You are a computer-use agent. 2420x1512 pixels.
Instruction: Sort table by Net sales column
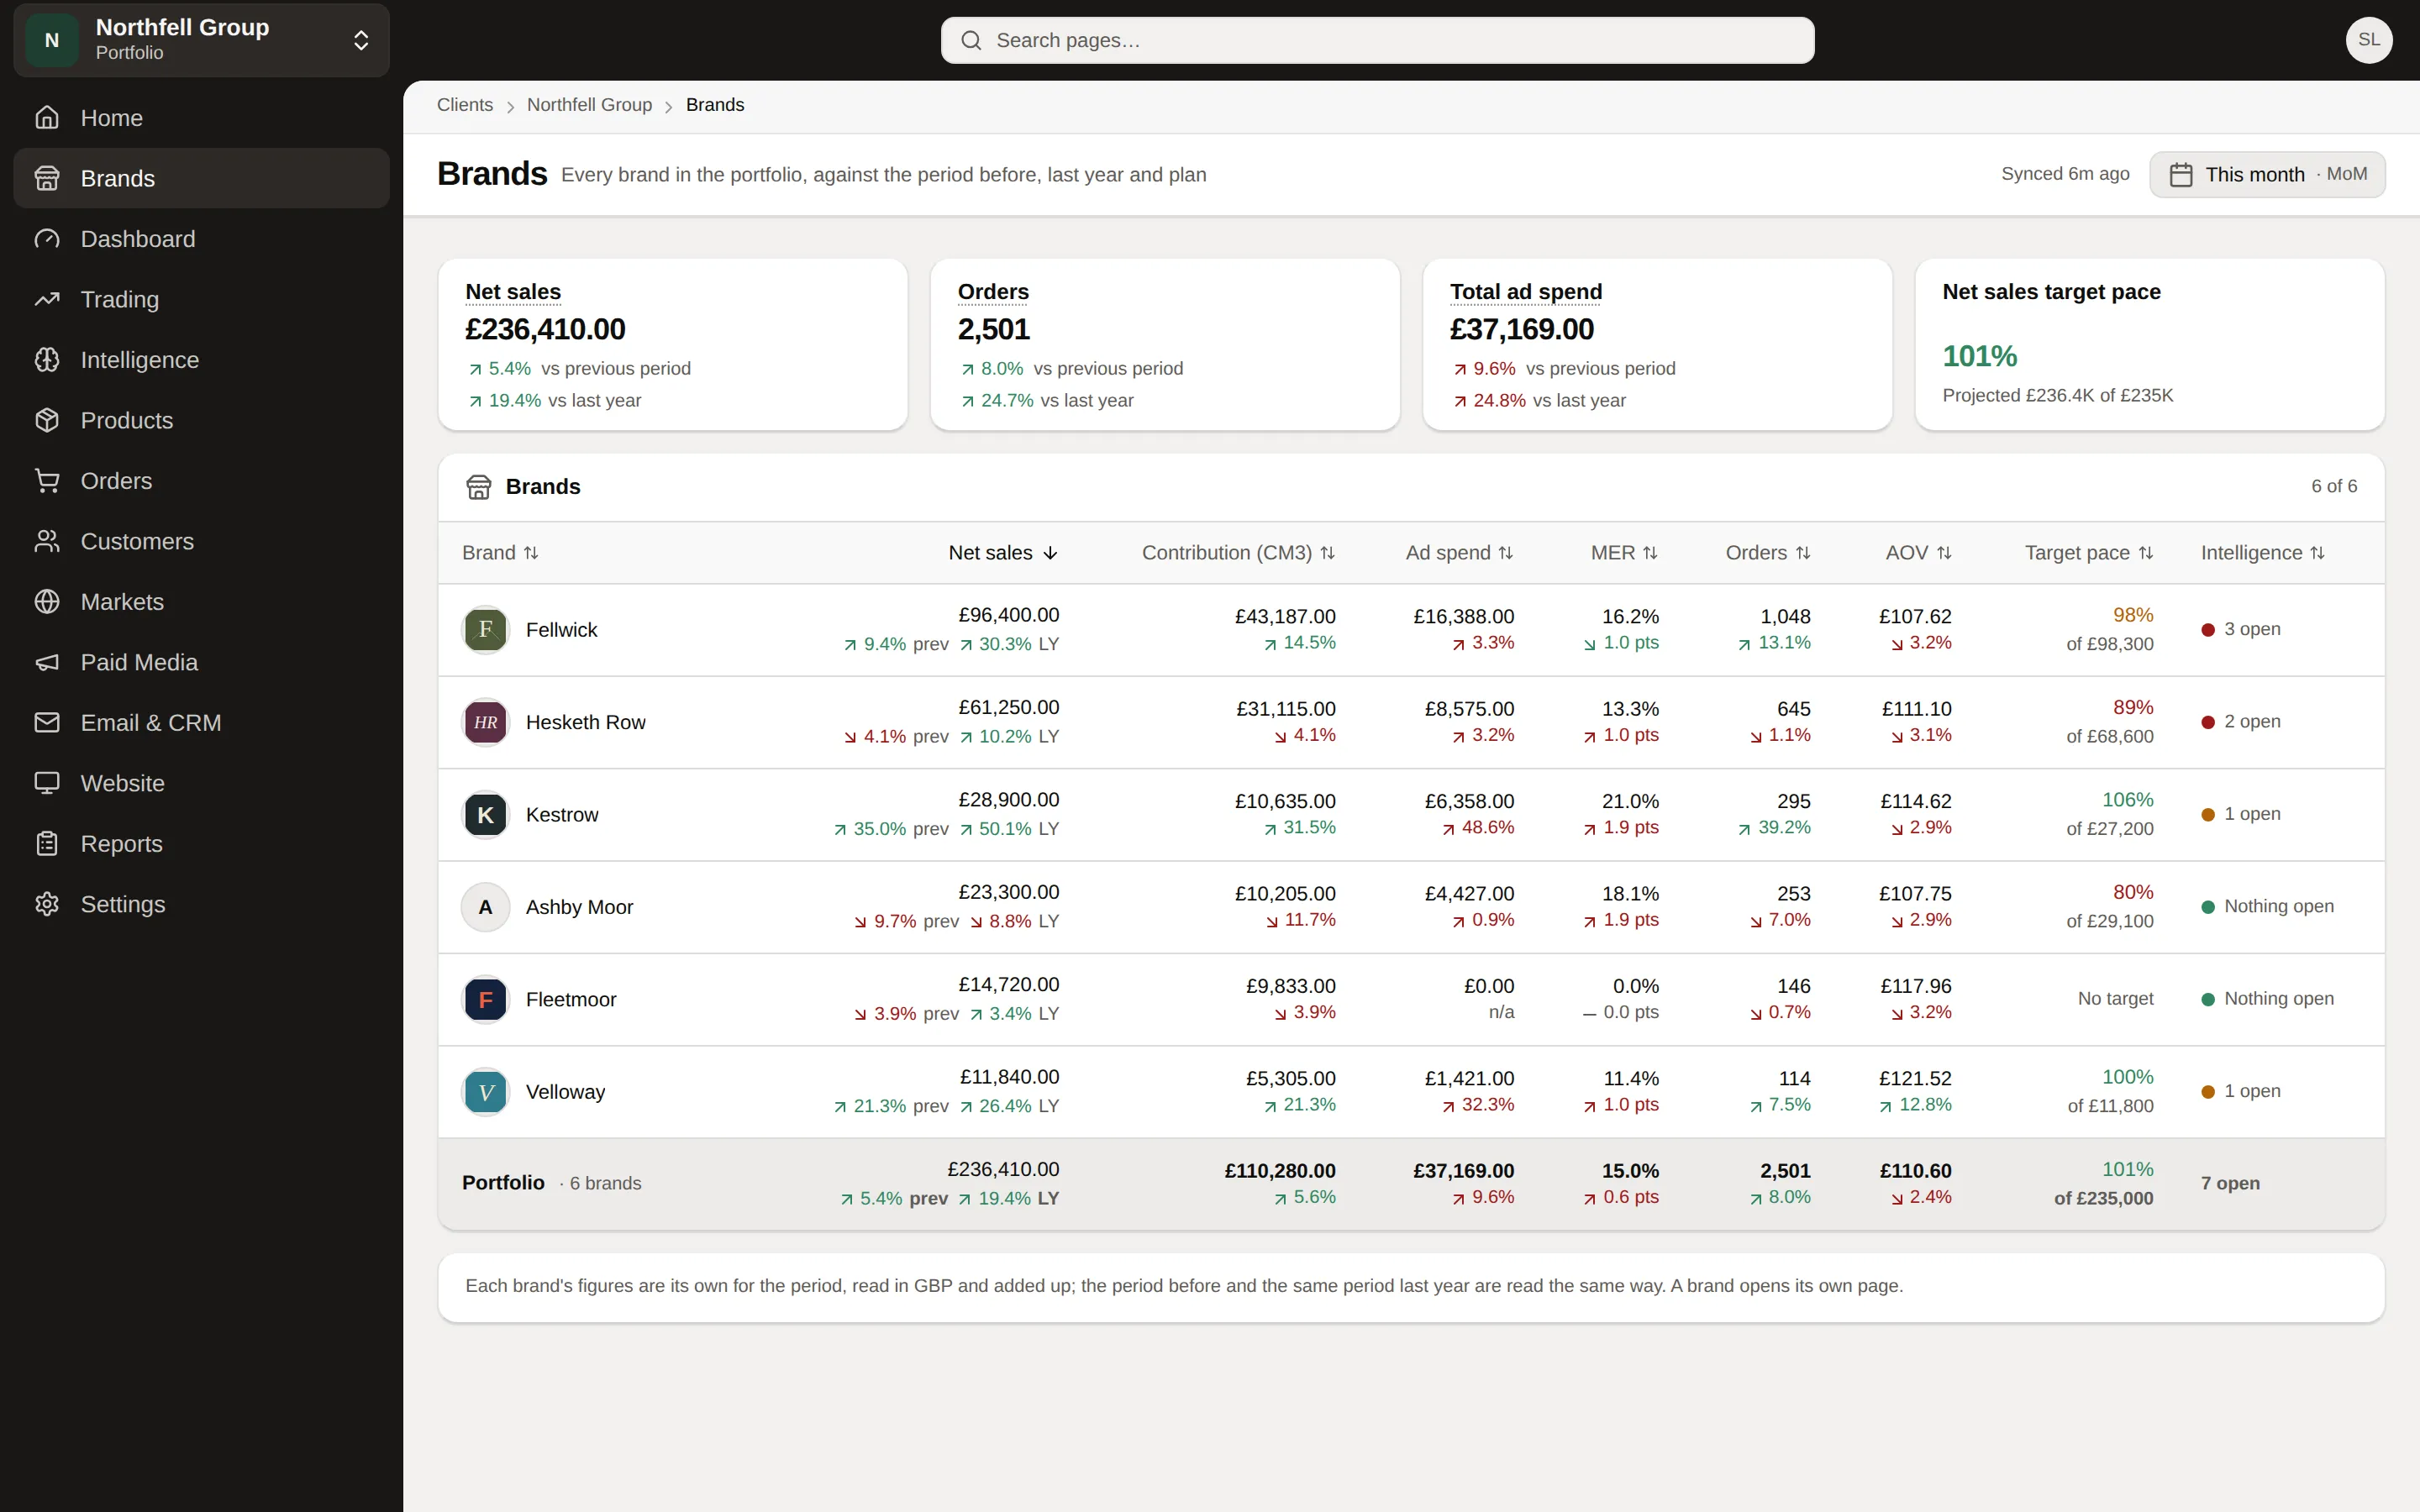1003,553
